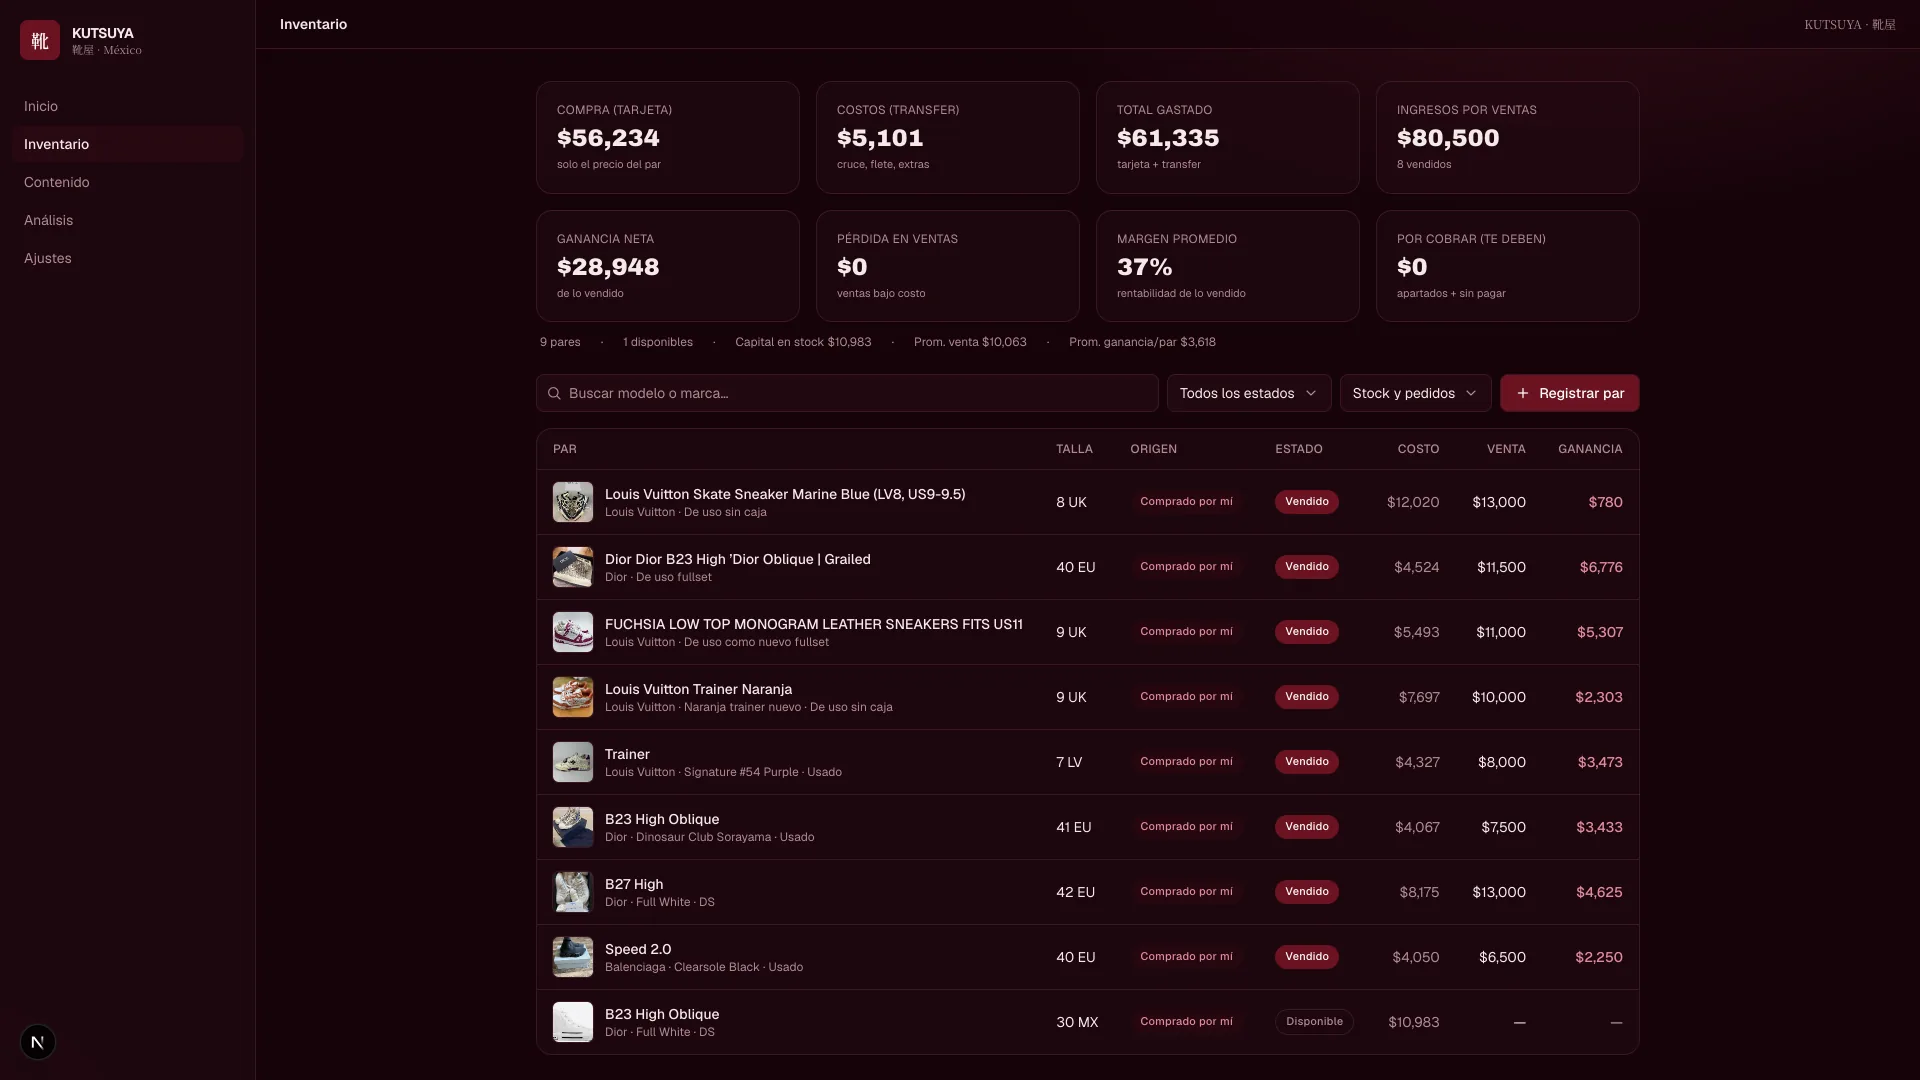Click Disponible badge on B23 Full White row
Image resolution: width=1920 pixels, height=1080 pixels.
click(x=1314, y=1022)
